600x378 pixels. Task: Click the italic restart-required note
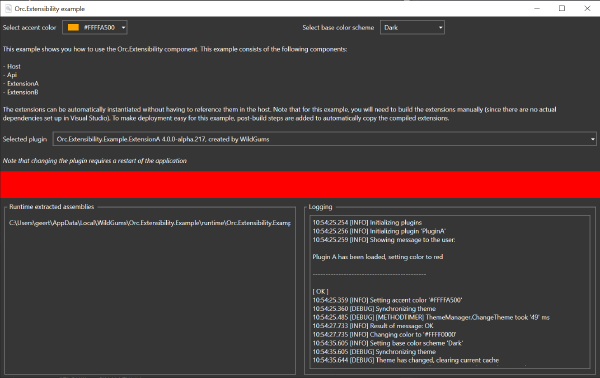95,161
